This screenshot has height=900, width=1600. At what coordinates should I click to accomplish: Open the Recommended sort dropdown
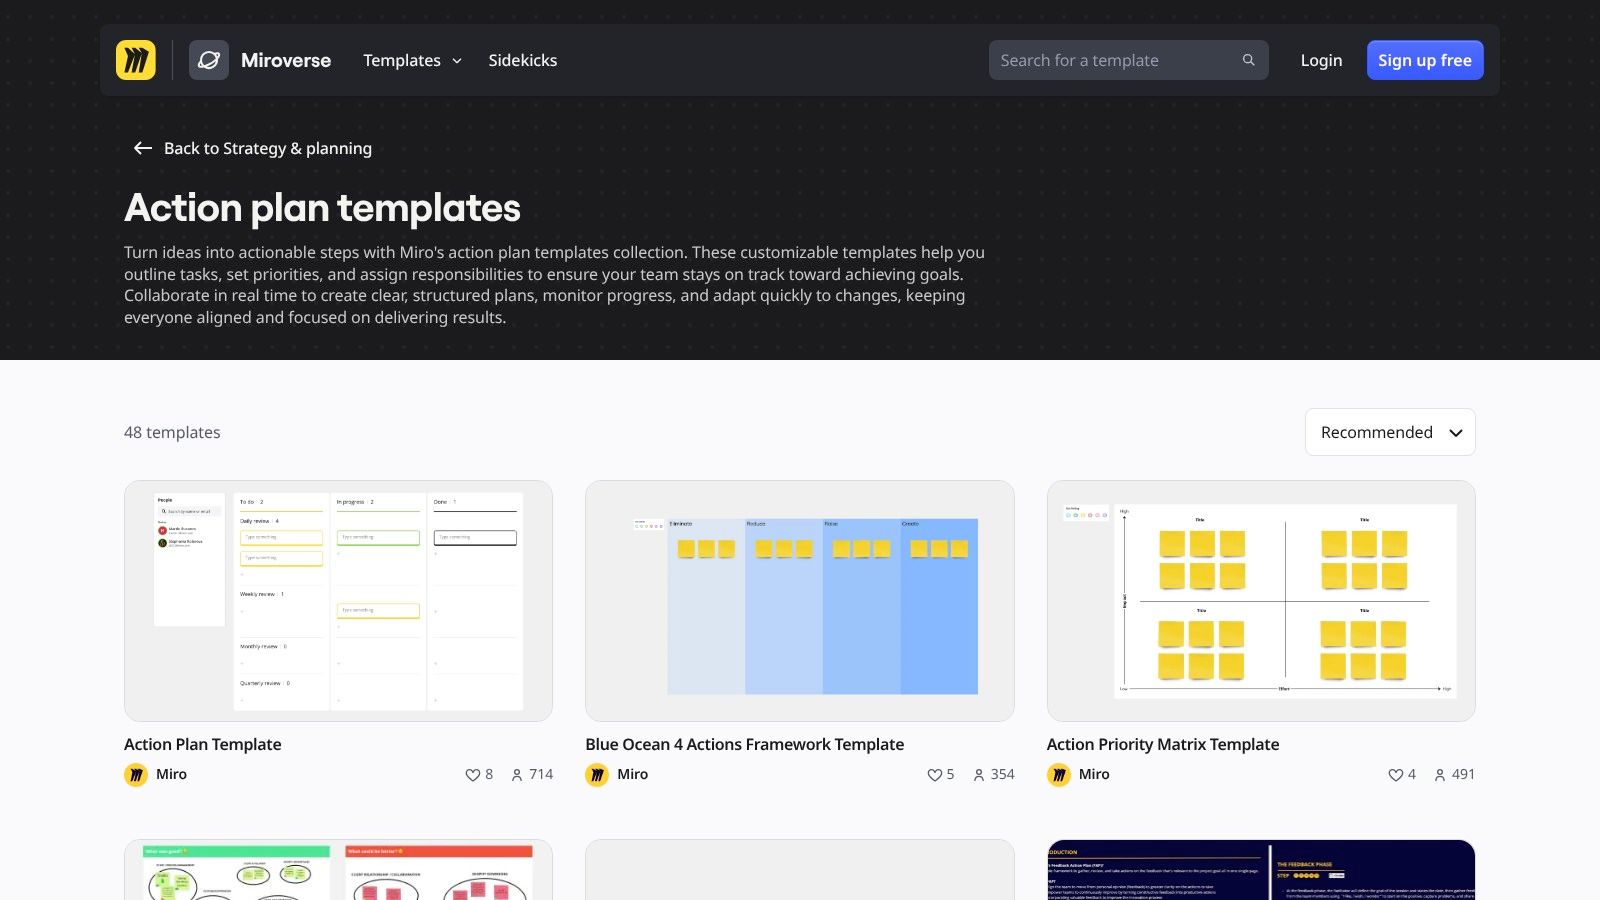[x=1390, y=432]
